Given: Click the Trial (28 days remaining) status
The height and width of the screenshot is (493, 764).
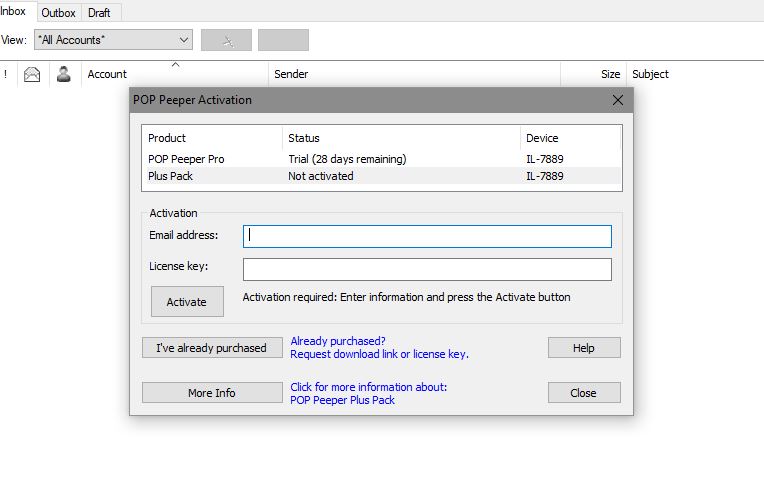Looking at the screenshot, I should (347, 159).
